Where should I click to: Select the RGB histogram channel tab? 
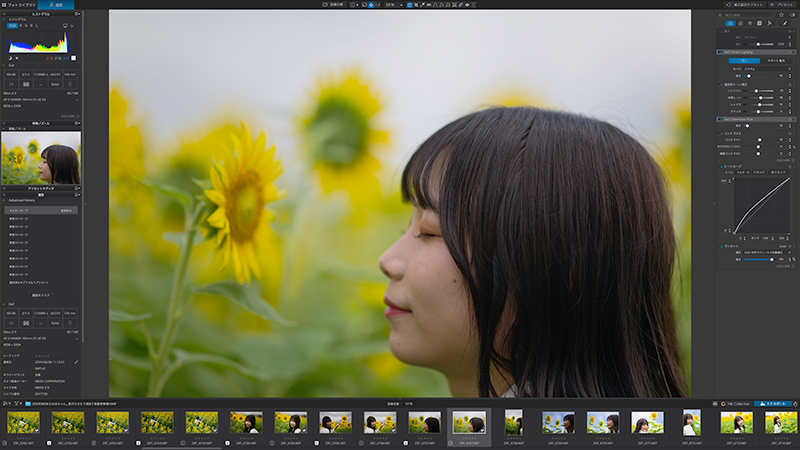12,26
